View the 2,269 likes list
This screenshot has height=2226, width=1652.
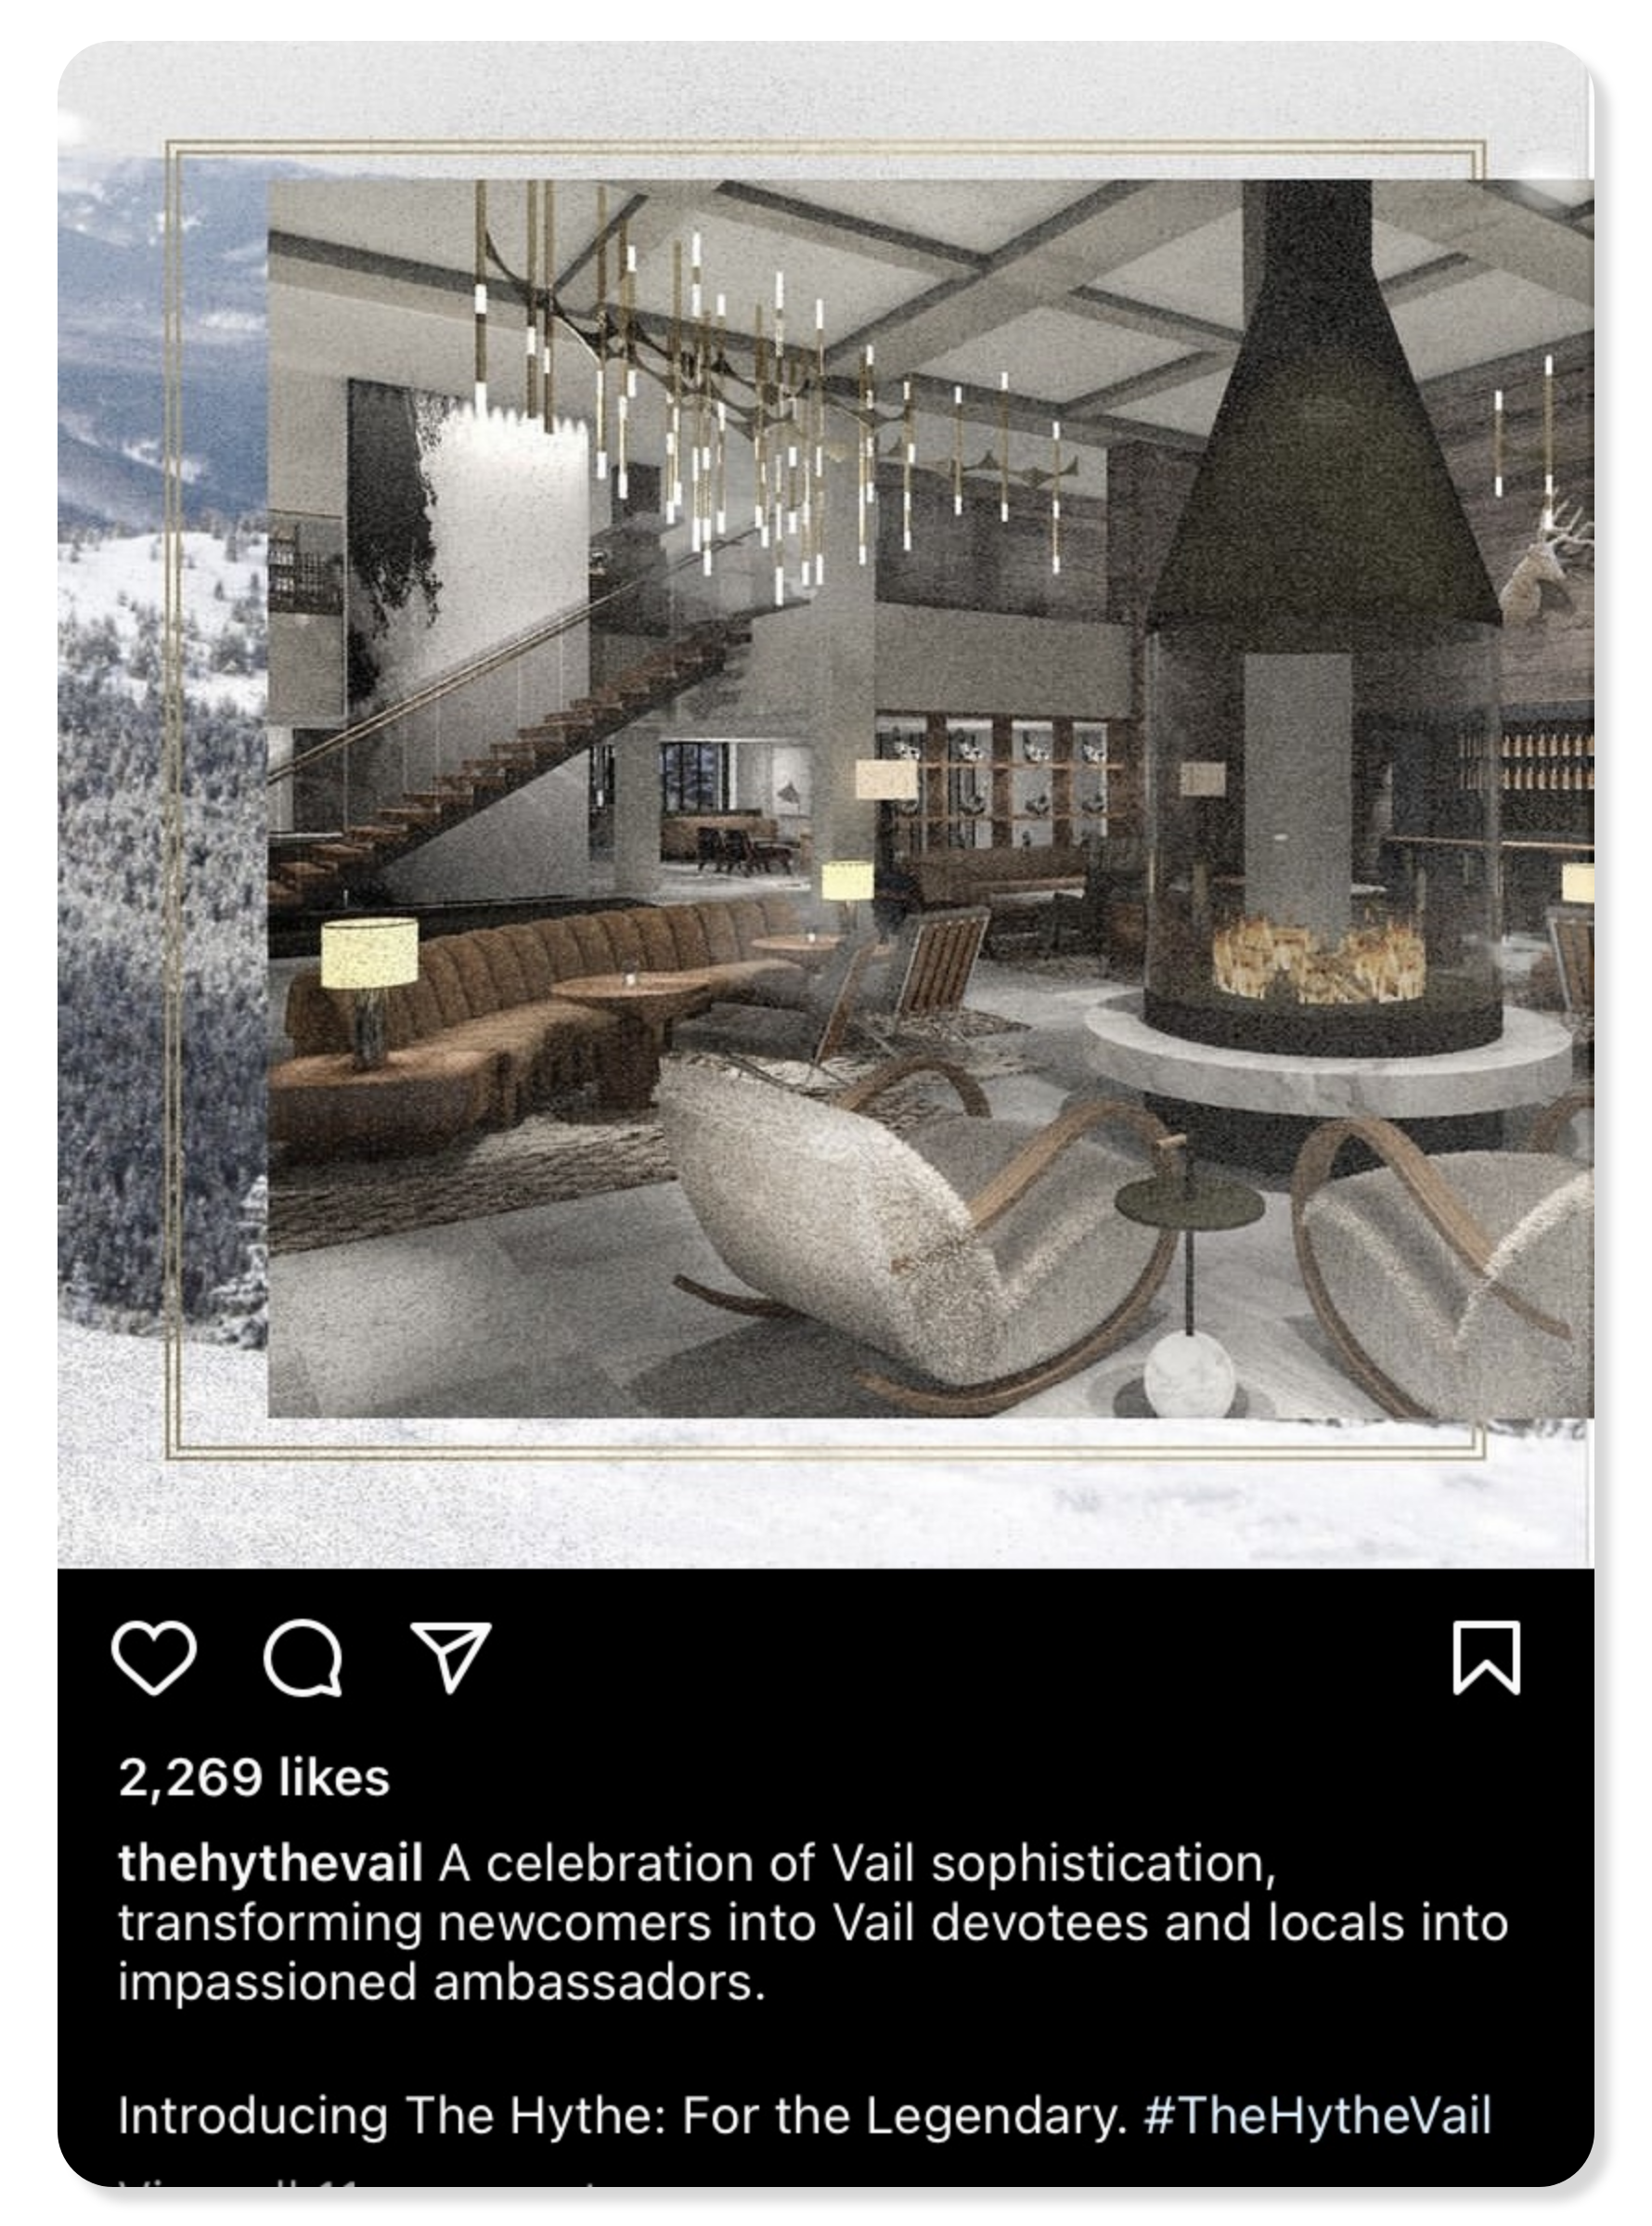(x=254, y=1777)
